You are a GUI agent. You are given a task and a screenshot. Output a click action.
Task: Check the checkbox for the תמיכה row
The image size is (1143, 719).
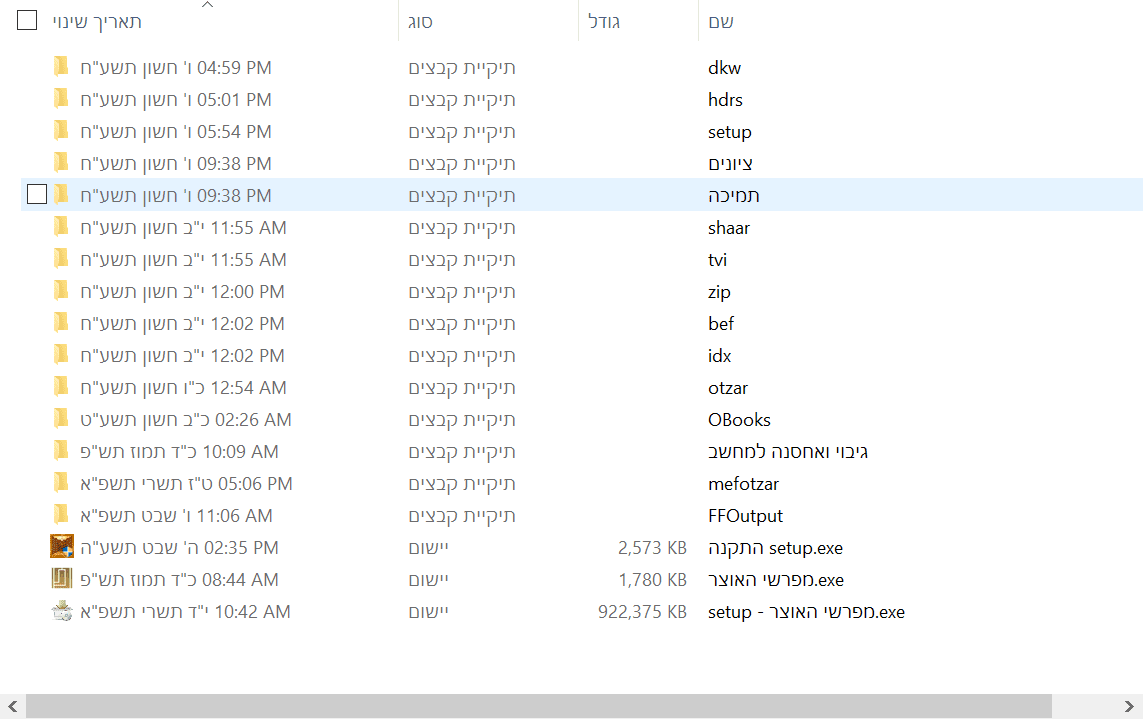click(x=37, y=195)
